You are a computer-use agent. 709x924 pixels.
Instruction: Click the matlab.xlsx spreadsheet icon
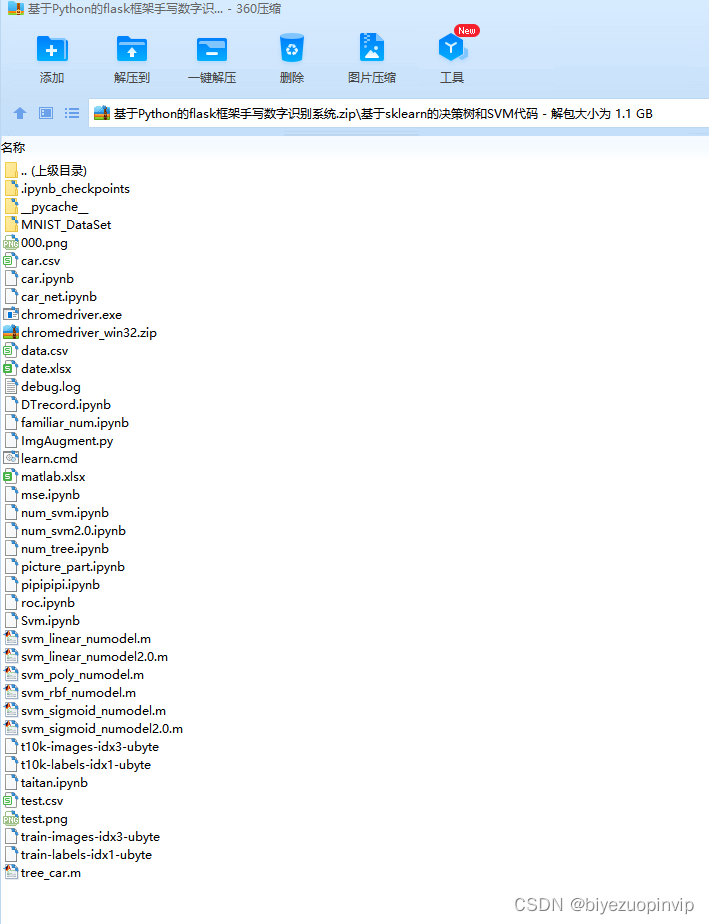pyautogui.click(x=11, y=477)
